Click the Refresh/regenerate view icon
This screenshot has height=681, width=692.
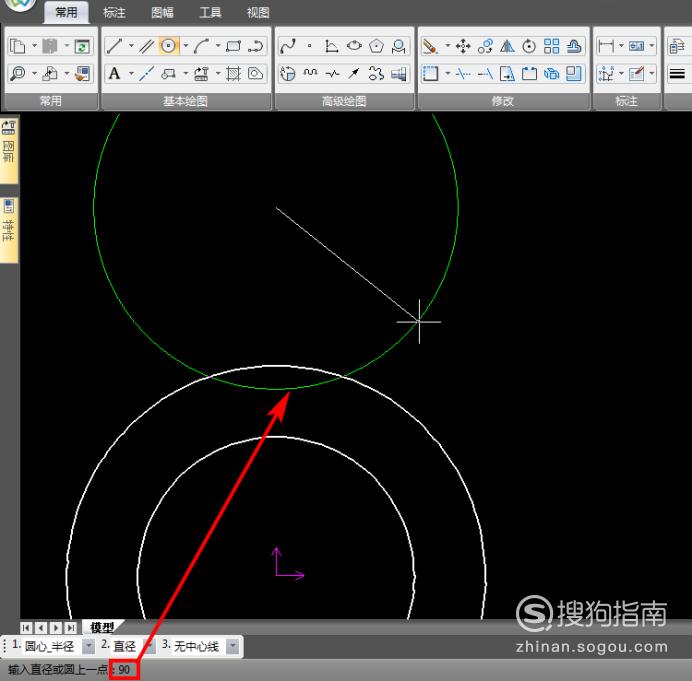[82, 46]
